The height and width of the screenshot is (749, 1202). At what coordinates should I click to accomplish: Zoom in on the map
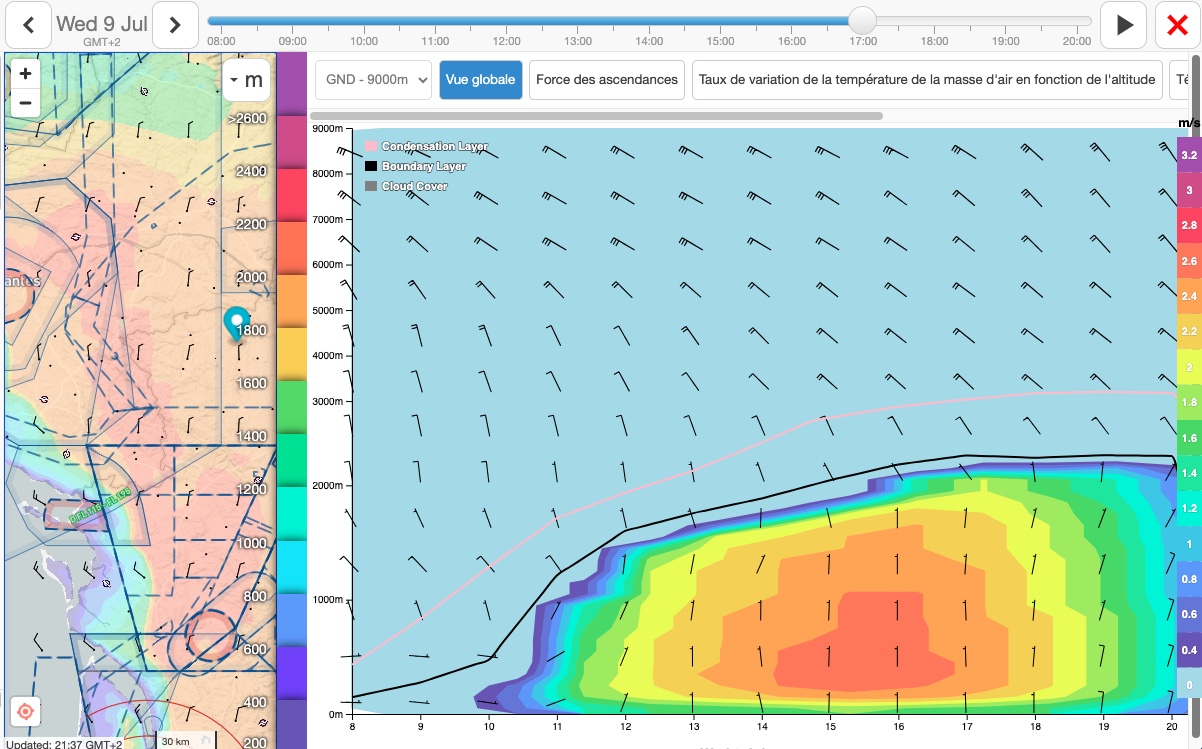pos(25,74)
